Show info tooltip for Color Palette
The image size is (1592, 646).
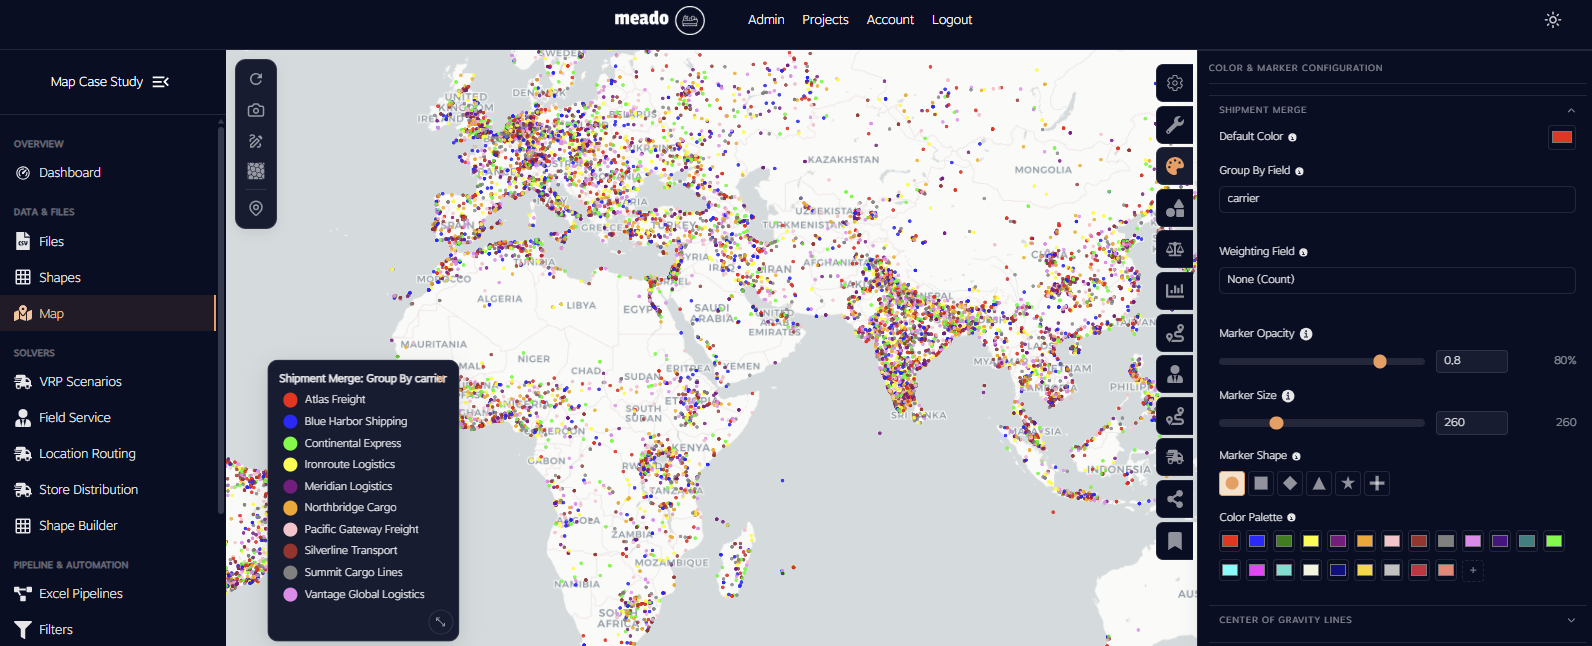point(1291,518)
